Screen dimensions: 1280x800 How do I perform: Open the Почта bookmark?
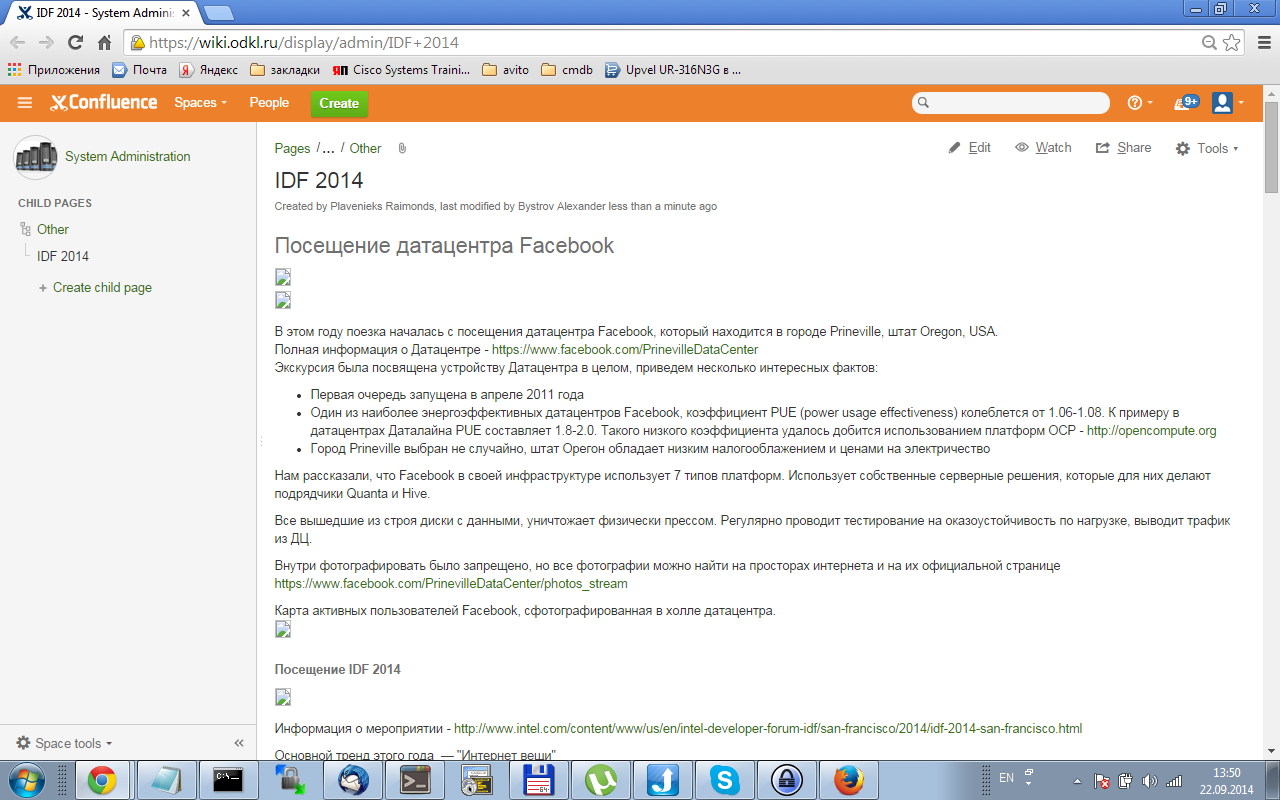click(139, 70)
